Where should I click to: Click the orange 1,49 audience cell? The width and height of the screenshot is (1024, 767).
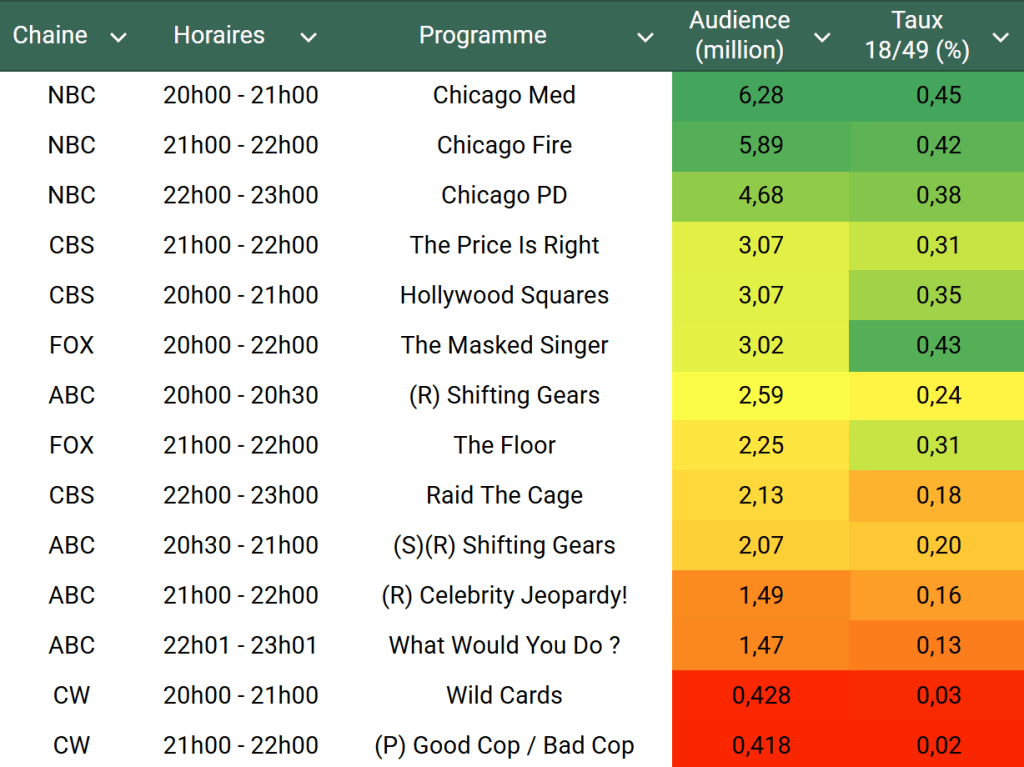761,596
